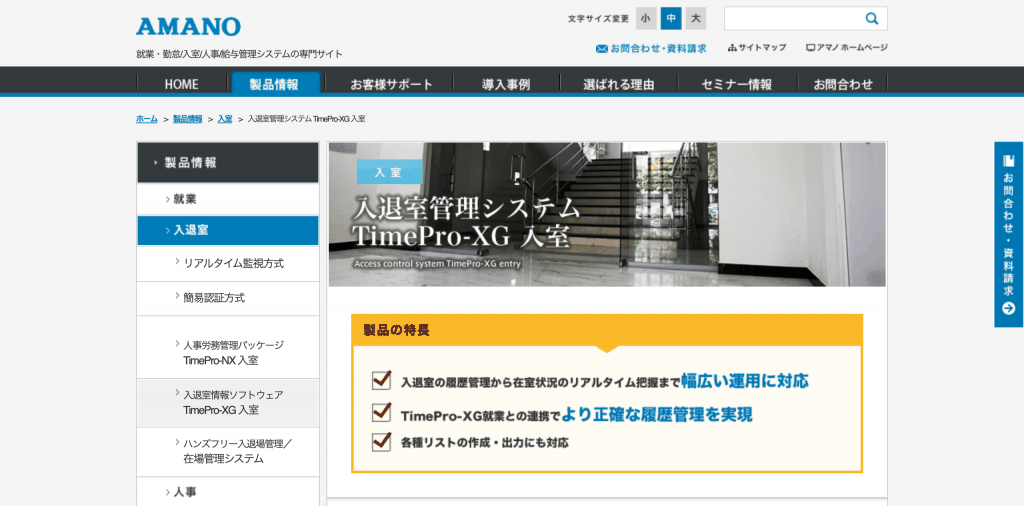Open the 導入事例 navigation menu
The image size is (1024, 506).
click(x=506, y=84)
